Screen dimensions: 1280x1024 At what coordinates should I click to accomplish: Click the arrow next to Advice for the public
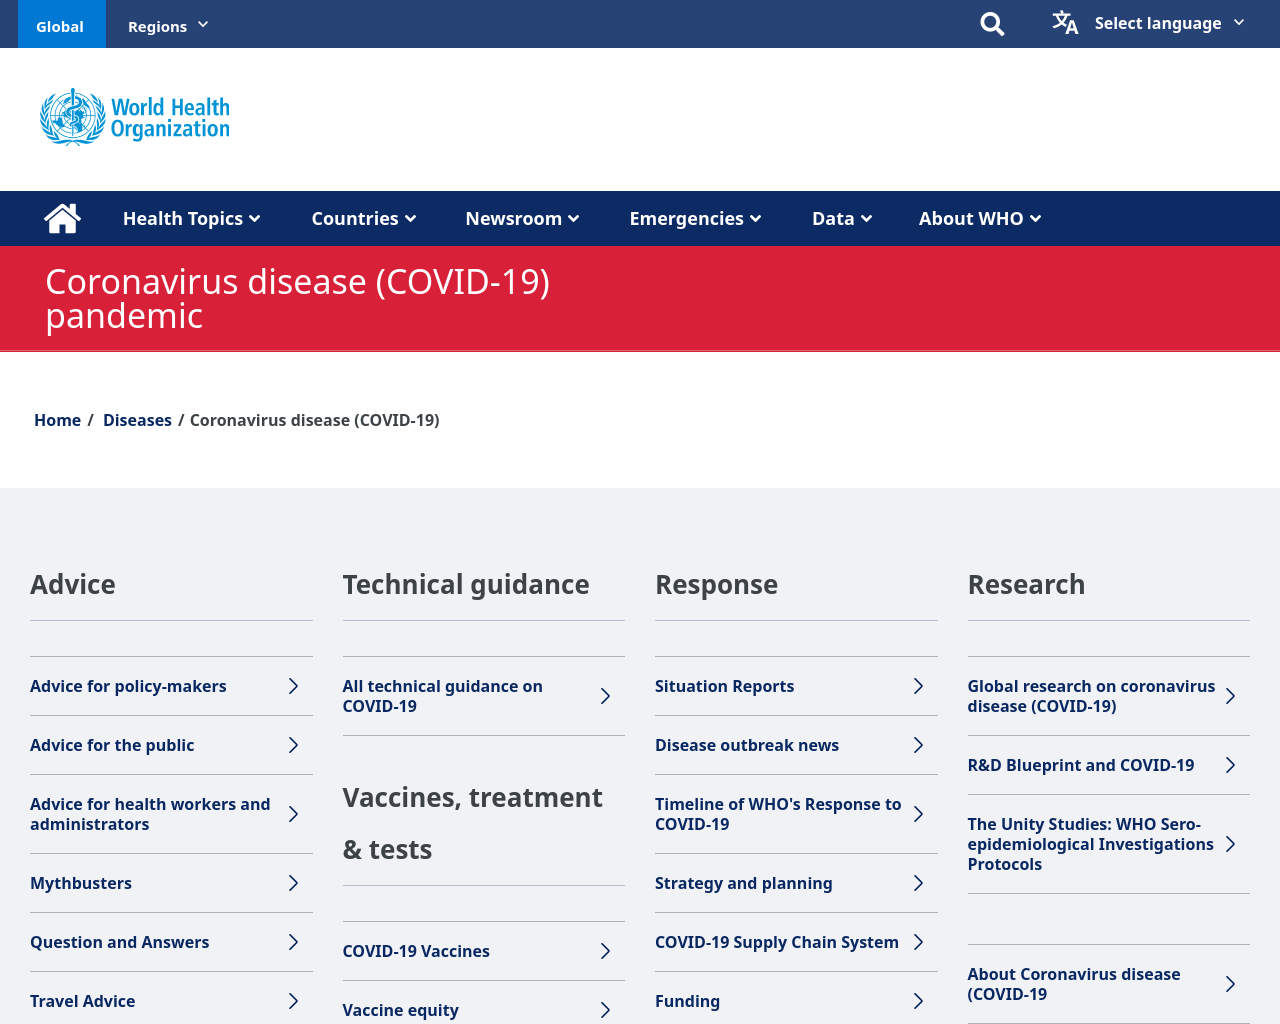click(293, 745)
